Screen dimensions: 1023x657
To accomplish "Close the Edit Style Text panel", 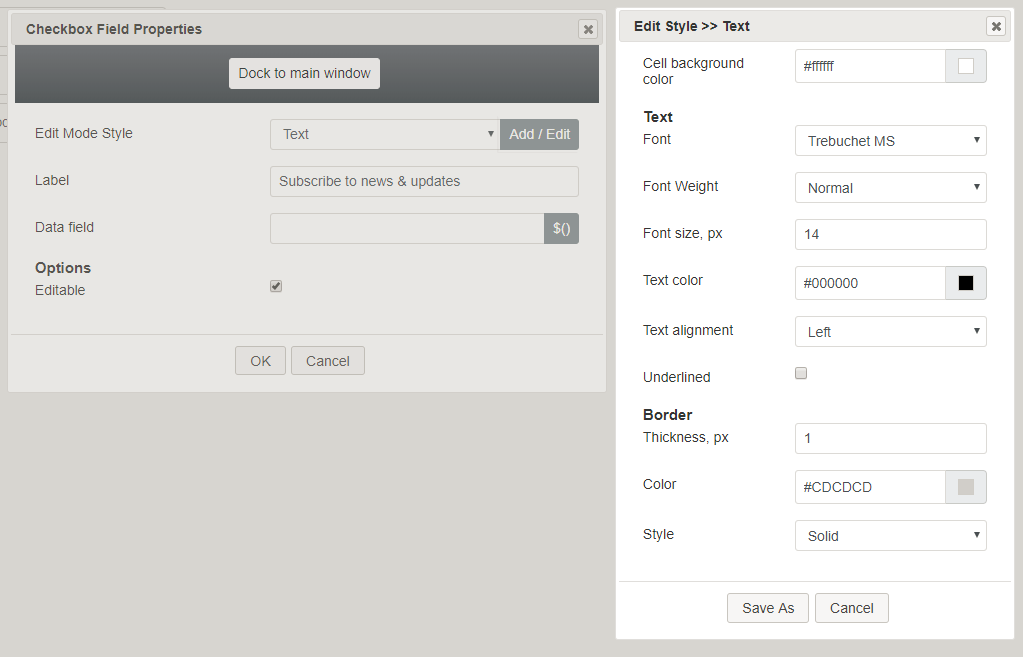I will coord(996,26).
